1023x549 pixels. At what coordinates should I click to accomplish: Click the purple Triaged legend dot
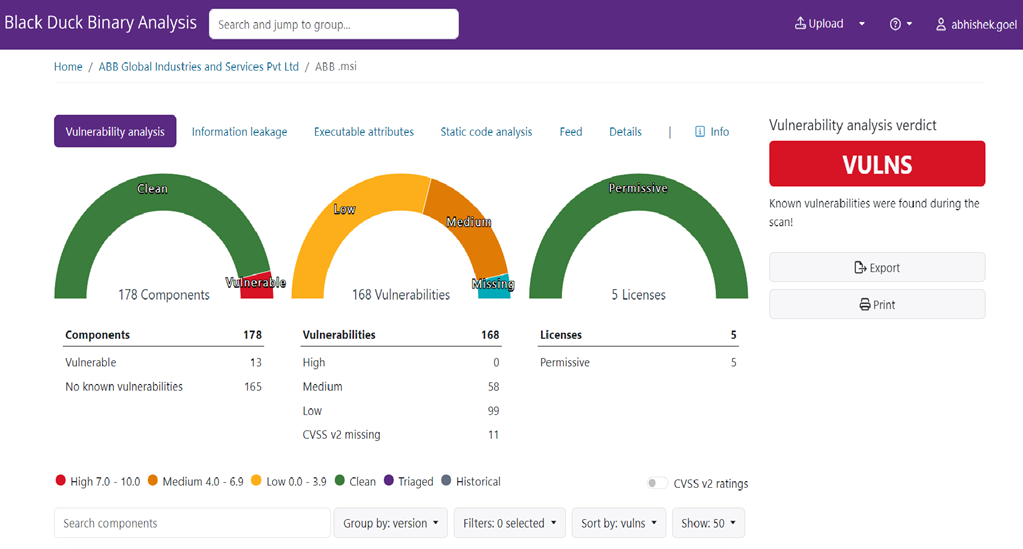click(x=389, y=480)
